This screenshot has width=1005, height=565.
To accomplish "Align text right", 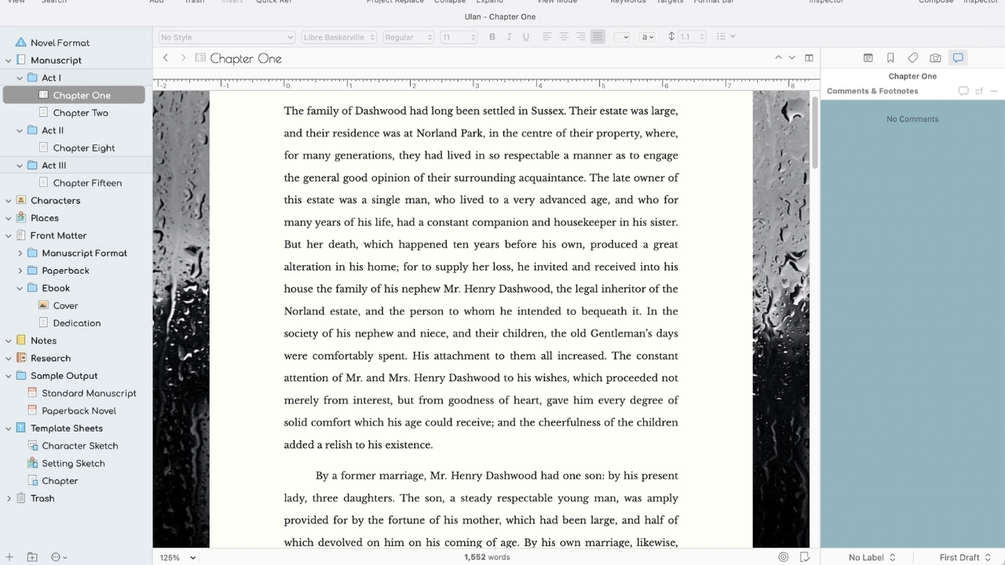I will [x=580, y=37].
